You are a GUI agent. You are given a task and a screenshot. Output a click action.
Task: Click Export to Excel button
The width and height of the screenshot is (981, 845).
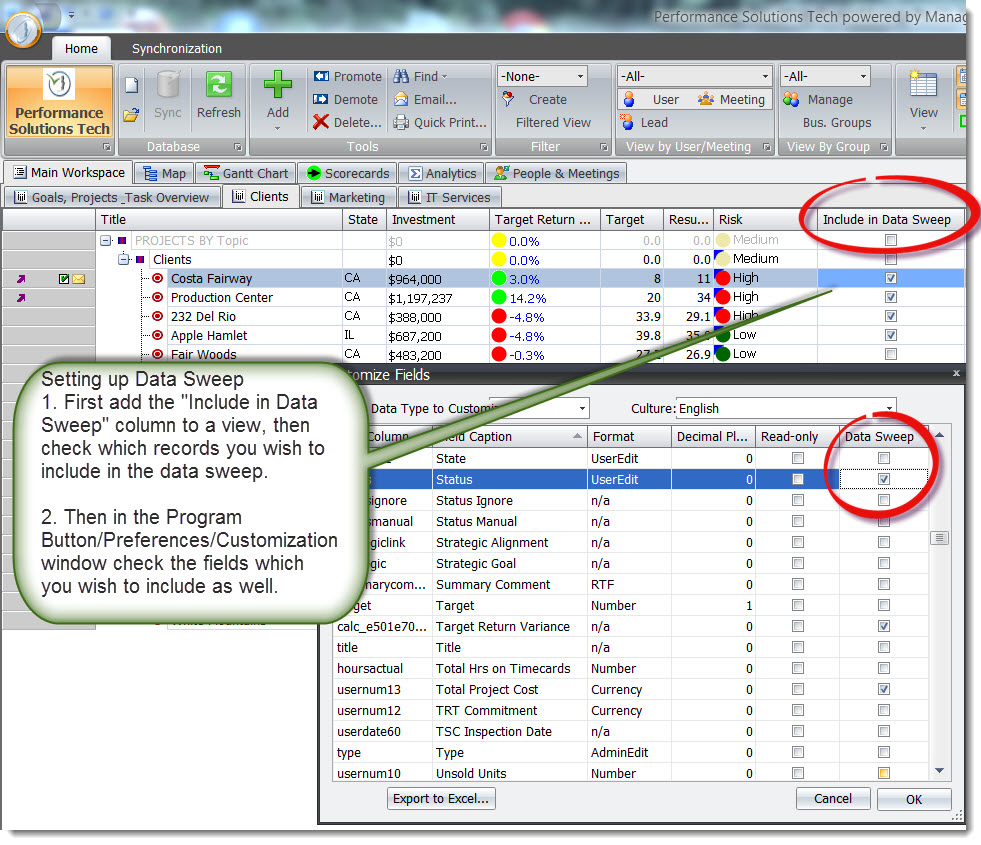441,799
